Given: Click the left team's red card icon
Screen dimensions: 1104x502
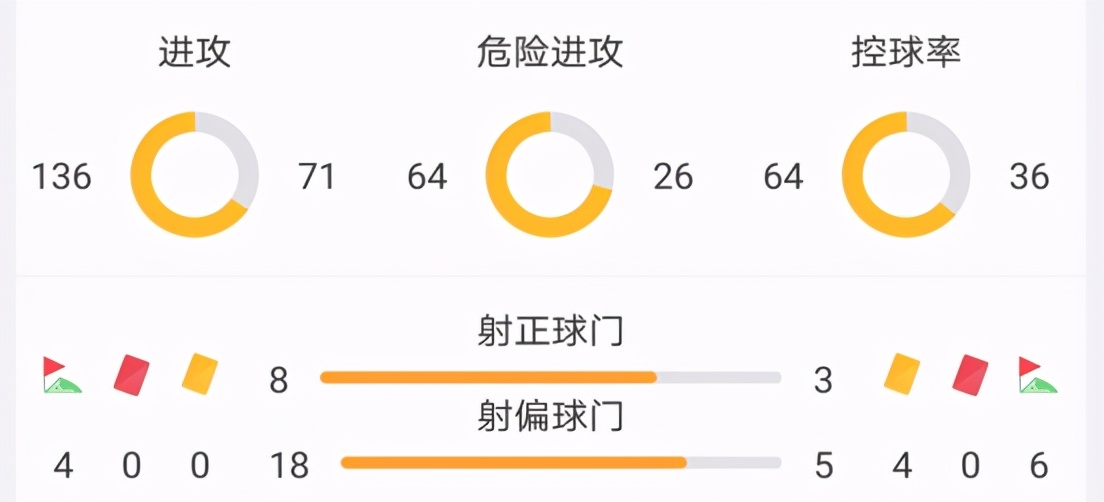Looking at the screenshot, I should coord(131,374).
